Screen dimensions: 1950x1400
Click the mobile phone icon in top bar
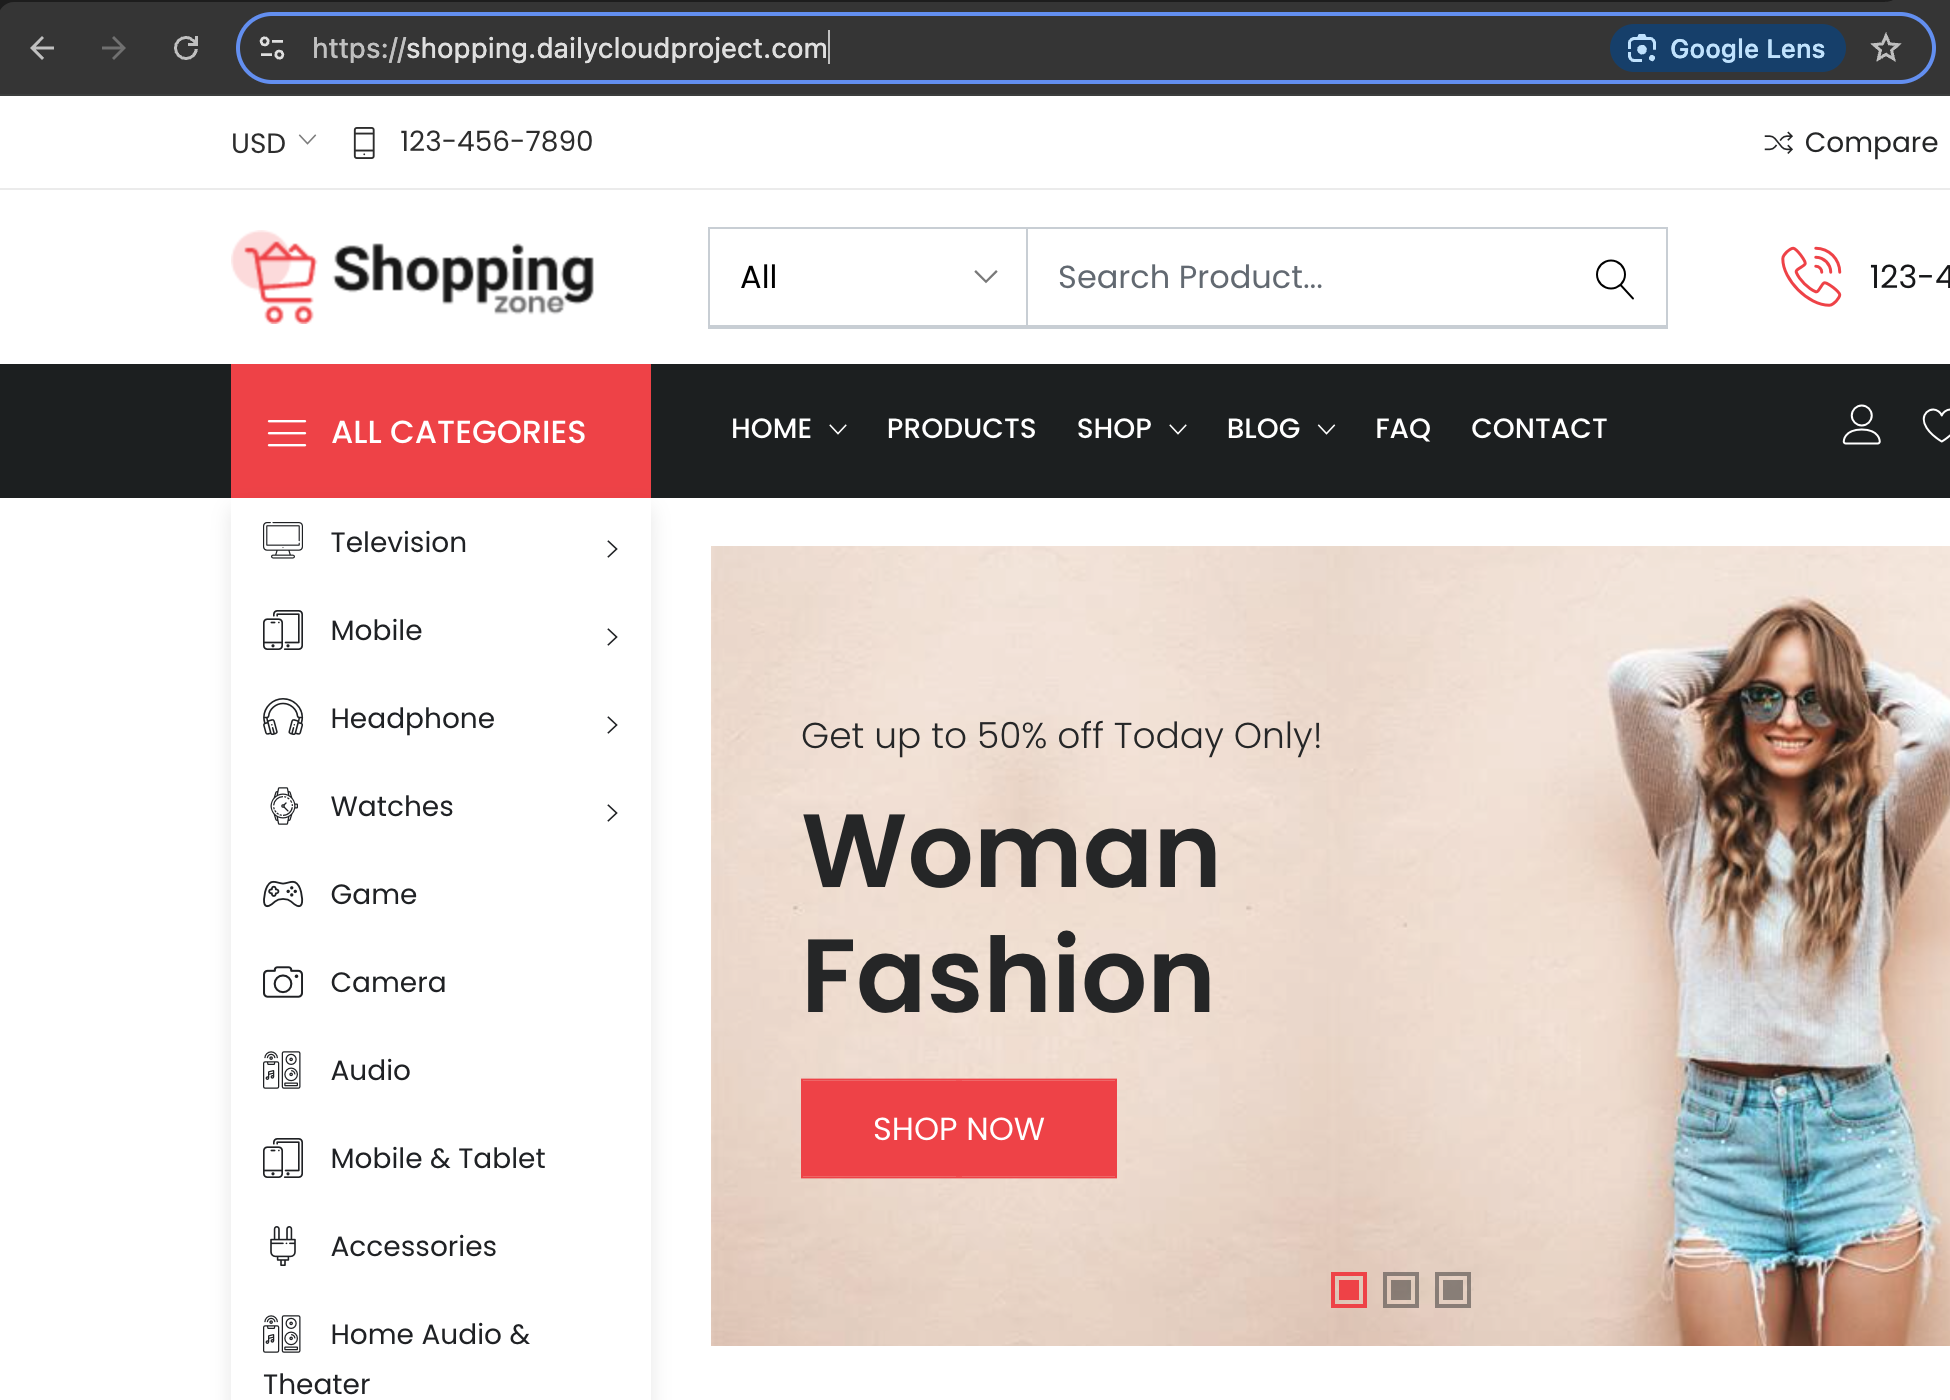[x=364, y=143]
